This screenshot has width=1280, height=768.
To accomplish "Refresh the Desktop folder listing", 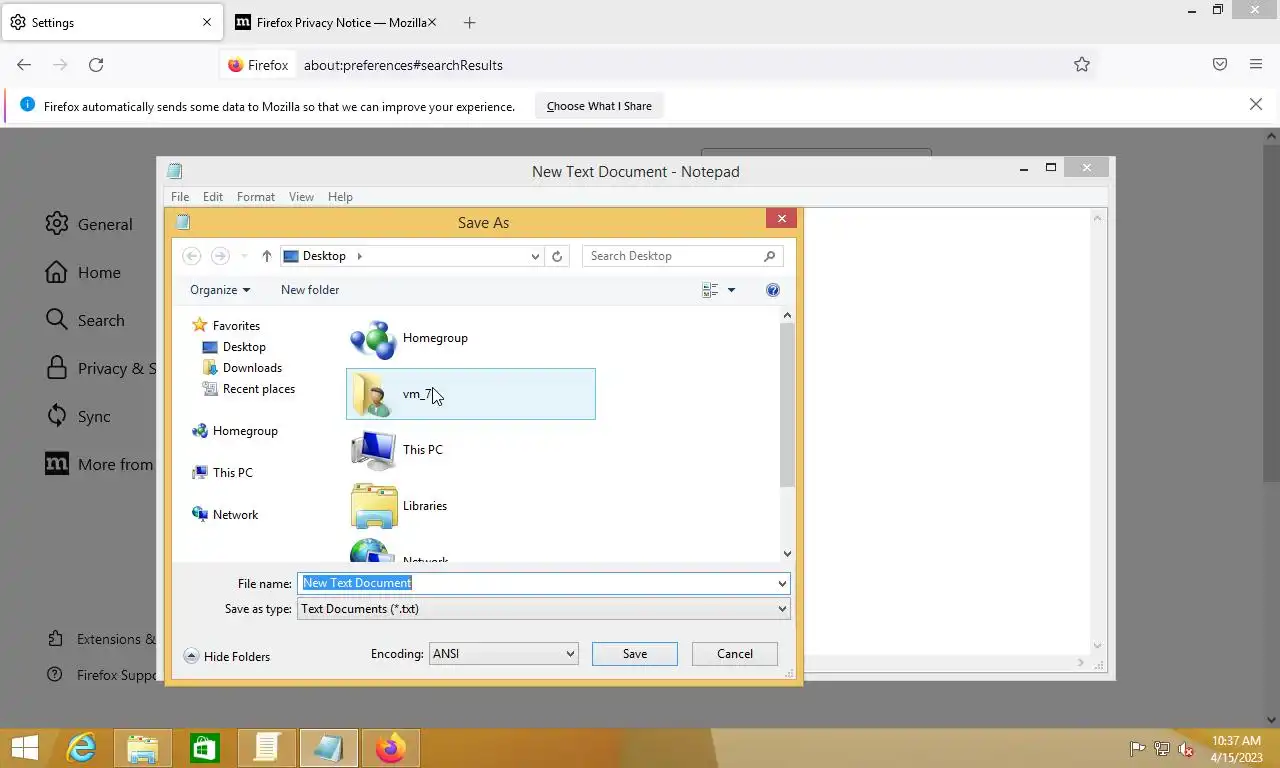I will [557, 256].
